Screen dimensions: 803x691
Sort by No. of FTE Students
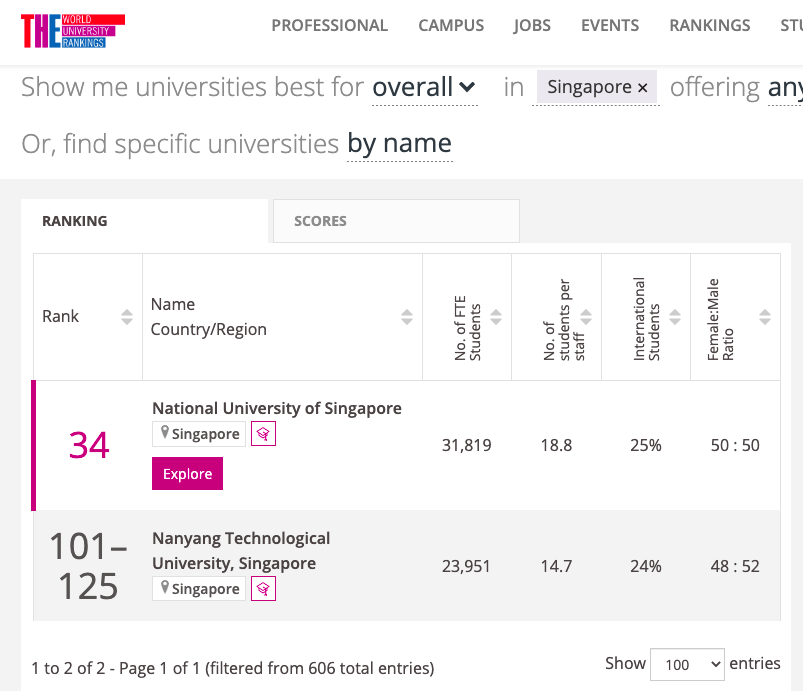coord(496,317)
